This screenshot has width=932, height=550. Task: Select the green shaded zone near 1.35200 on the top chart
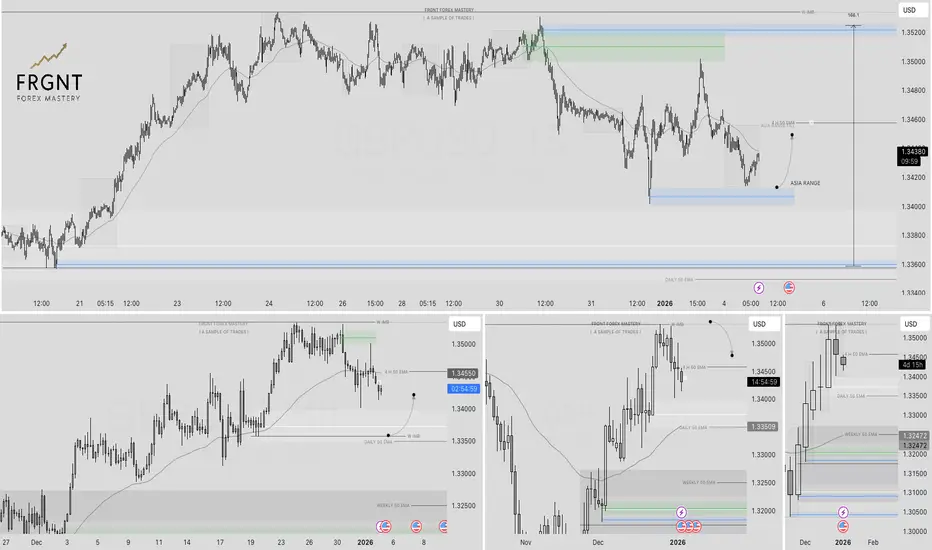click(x=634, y=46)
